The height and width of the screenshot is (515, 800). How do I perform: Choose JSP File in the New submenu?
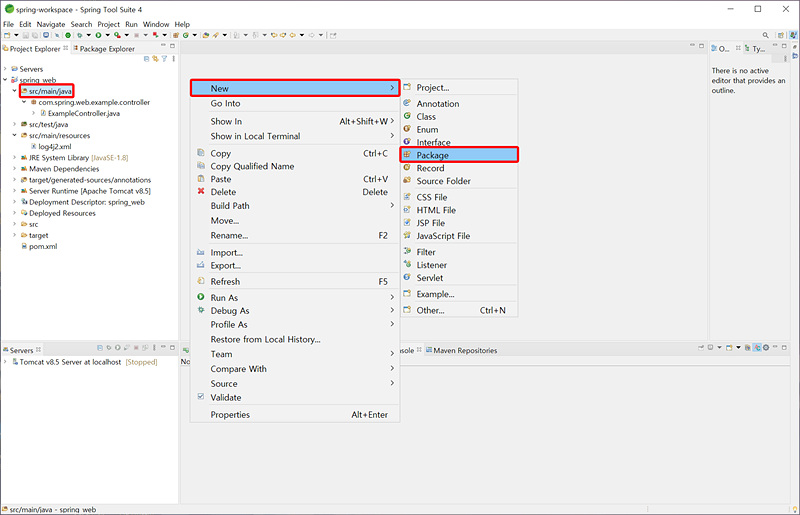[x=459, y=223]
